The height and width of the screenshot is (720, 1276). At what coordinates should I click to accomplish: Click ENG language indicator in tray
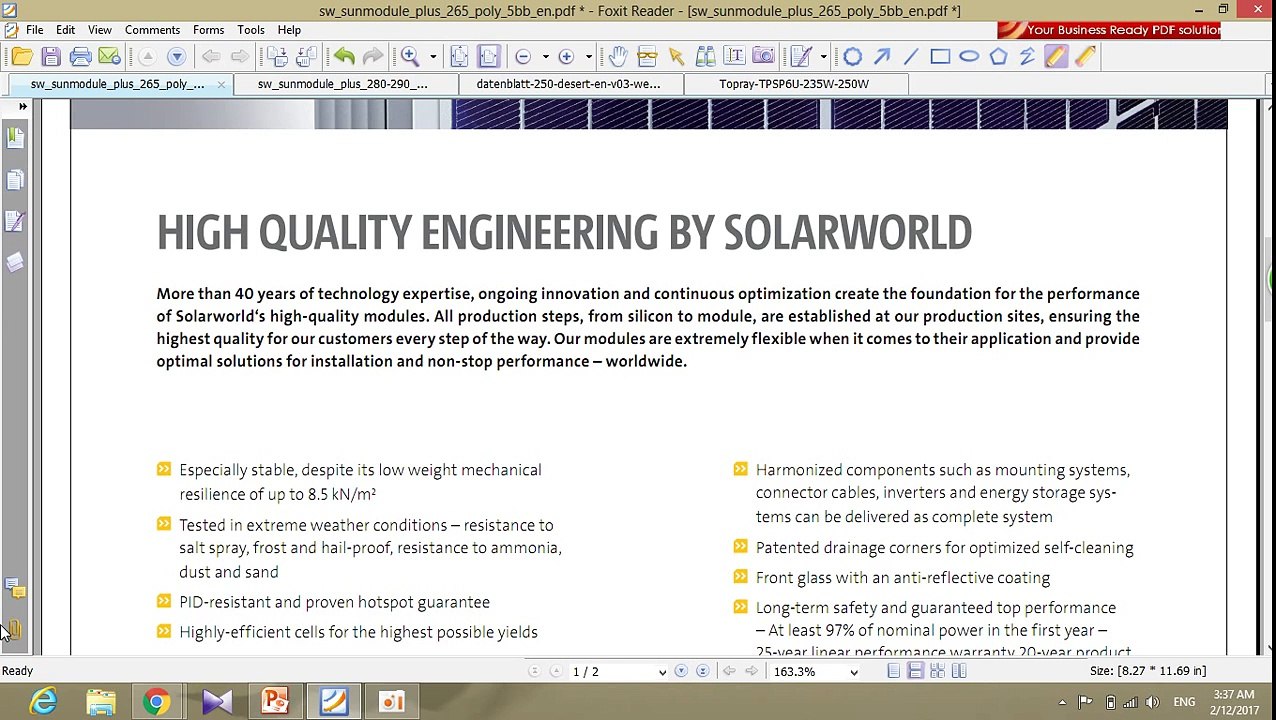1184,702
